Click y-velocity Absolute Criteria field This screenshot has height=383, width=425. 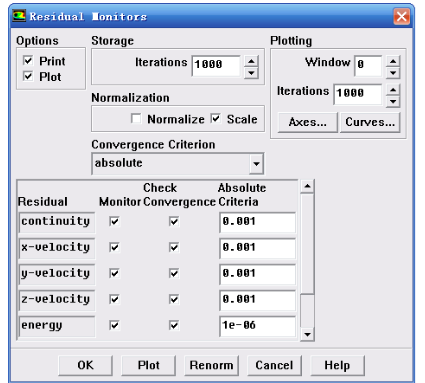pos(257,274)
